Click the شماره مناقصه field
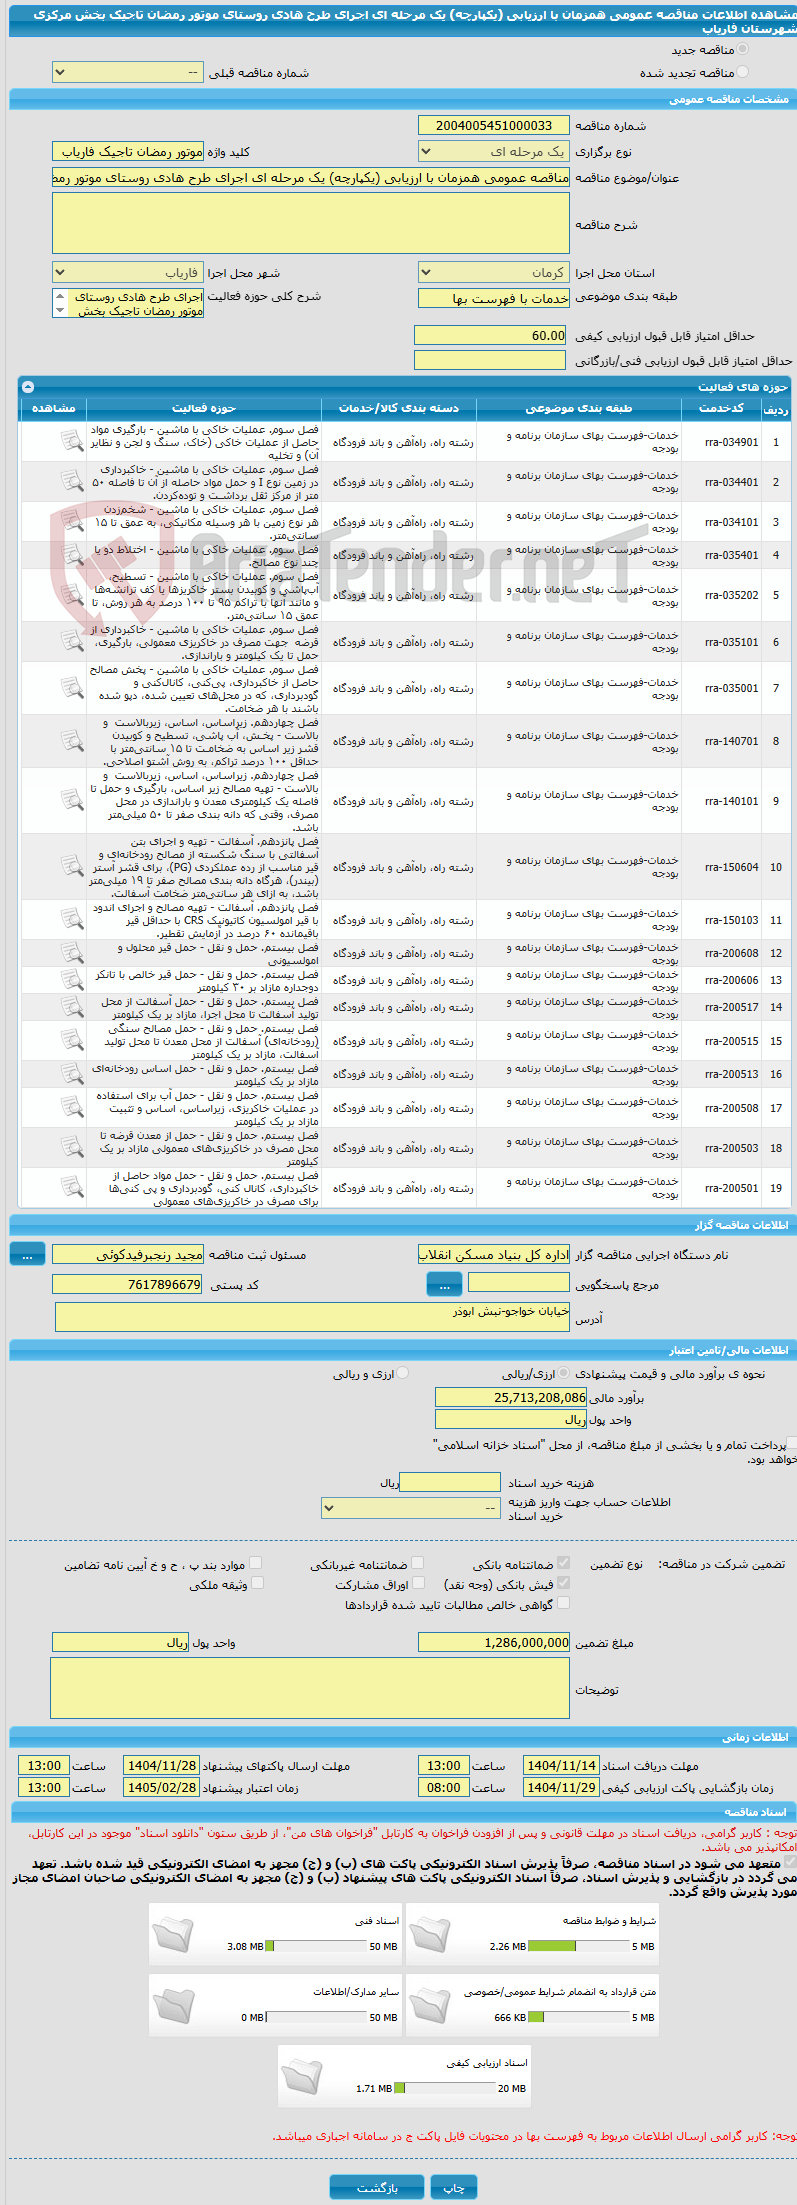 coord(494,125)
